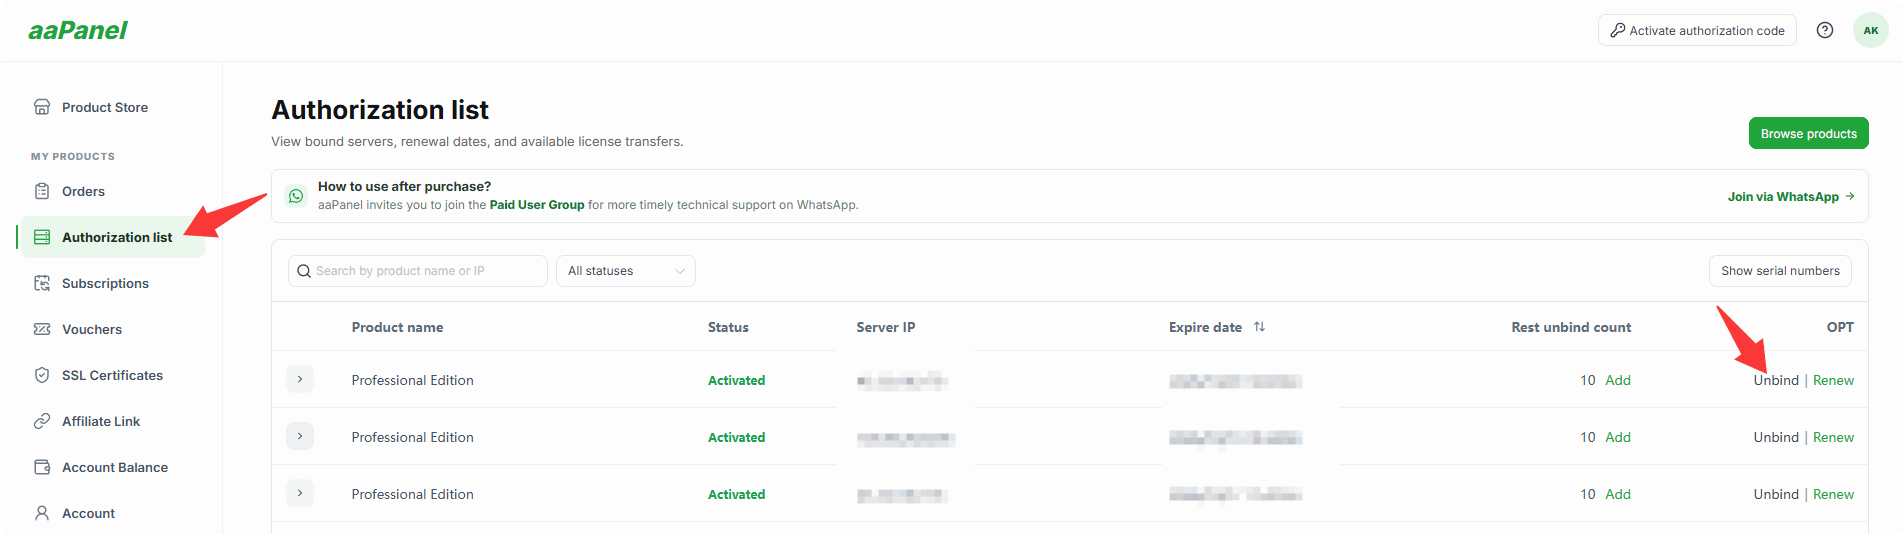Click Show serial numbers button
Image resolution: width=1902 pixels, height=534 pixels.
1780,271
